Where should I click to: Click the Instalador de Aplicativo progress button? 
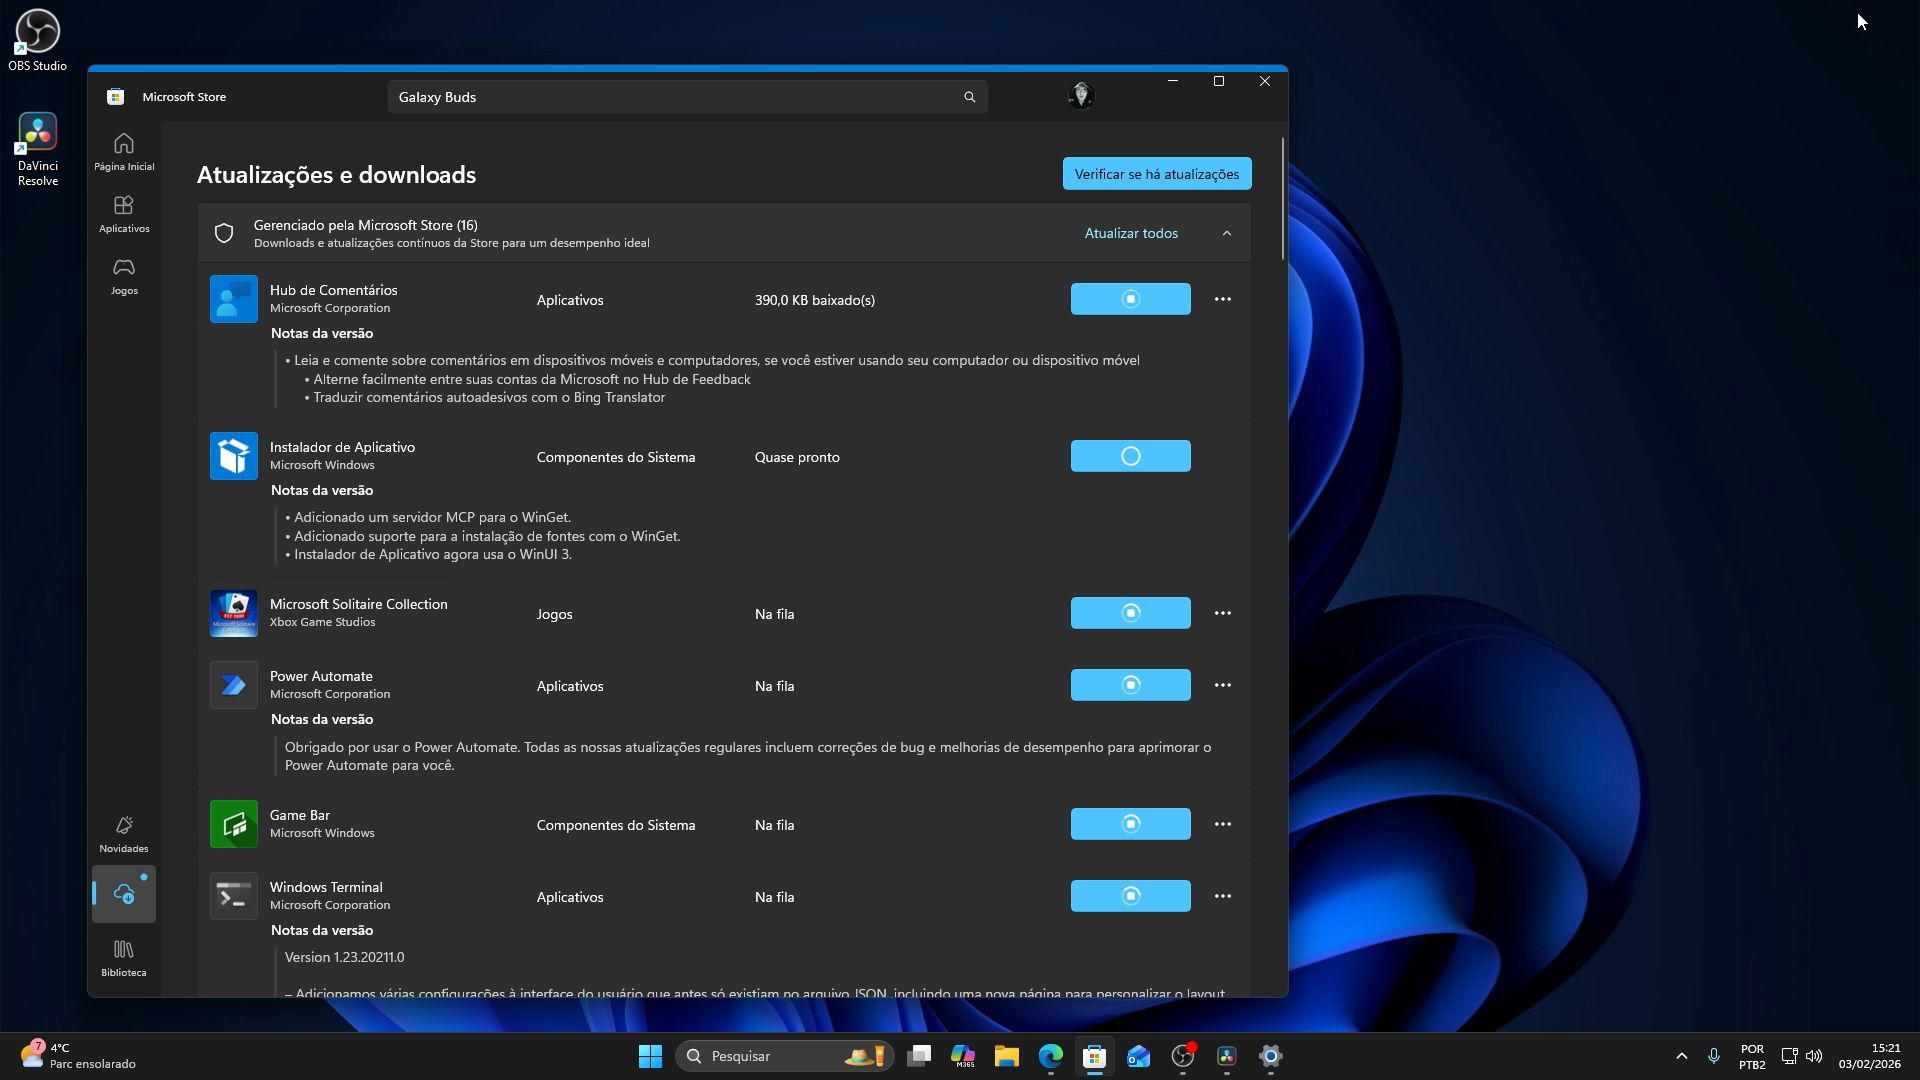1130,456
